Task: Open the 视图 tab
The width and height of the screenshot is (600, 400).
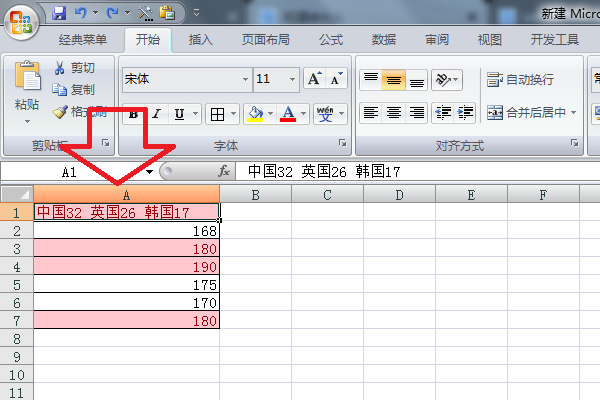Action: (490, 39)
